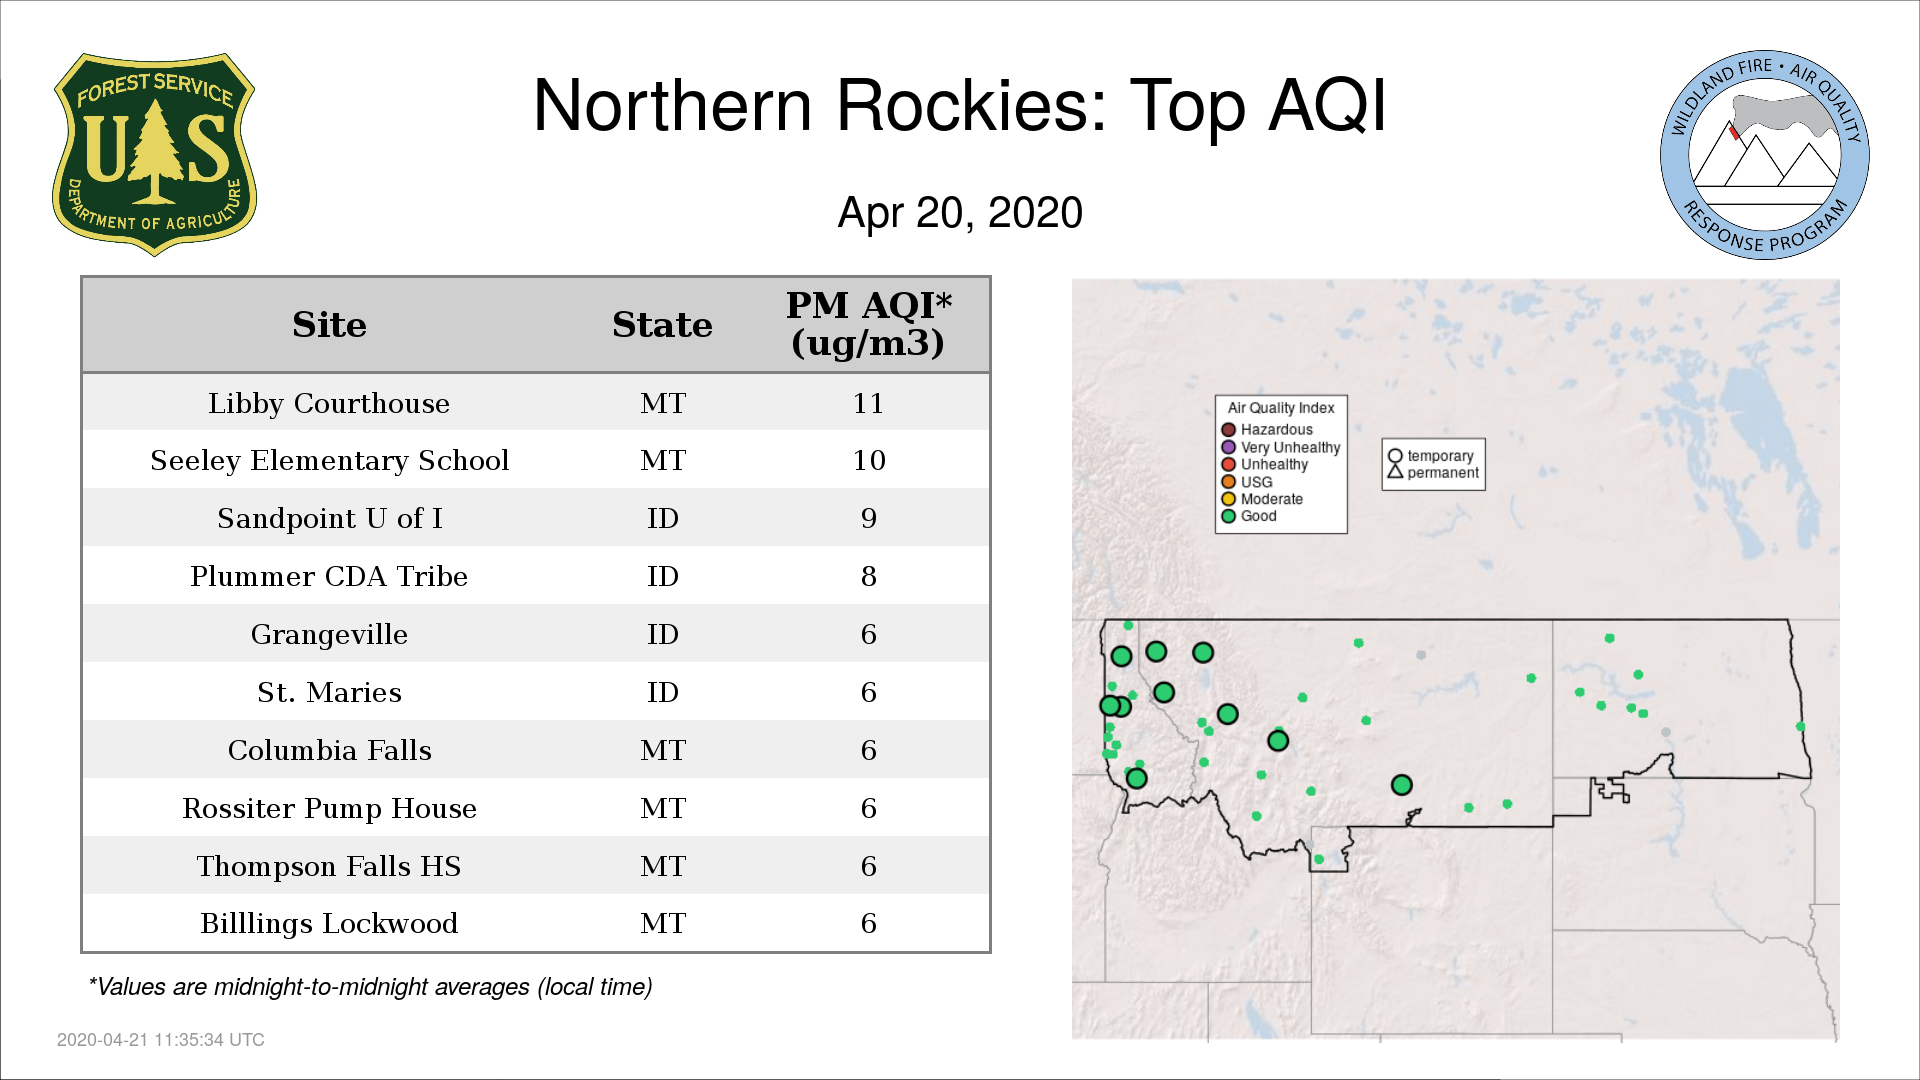Click the AQI value 10 for Seeley Elementary
The height and width of the screenshot is (1080, 1920).
click(868, 460)
